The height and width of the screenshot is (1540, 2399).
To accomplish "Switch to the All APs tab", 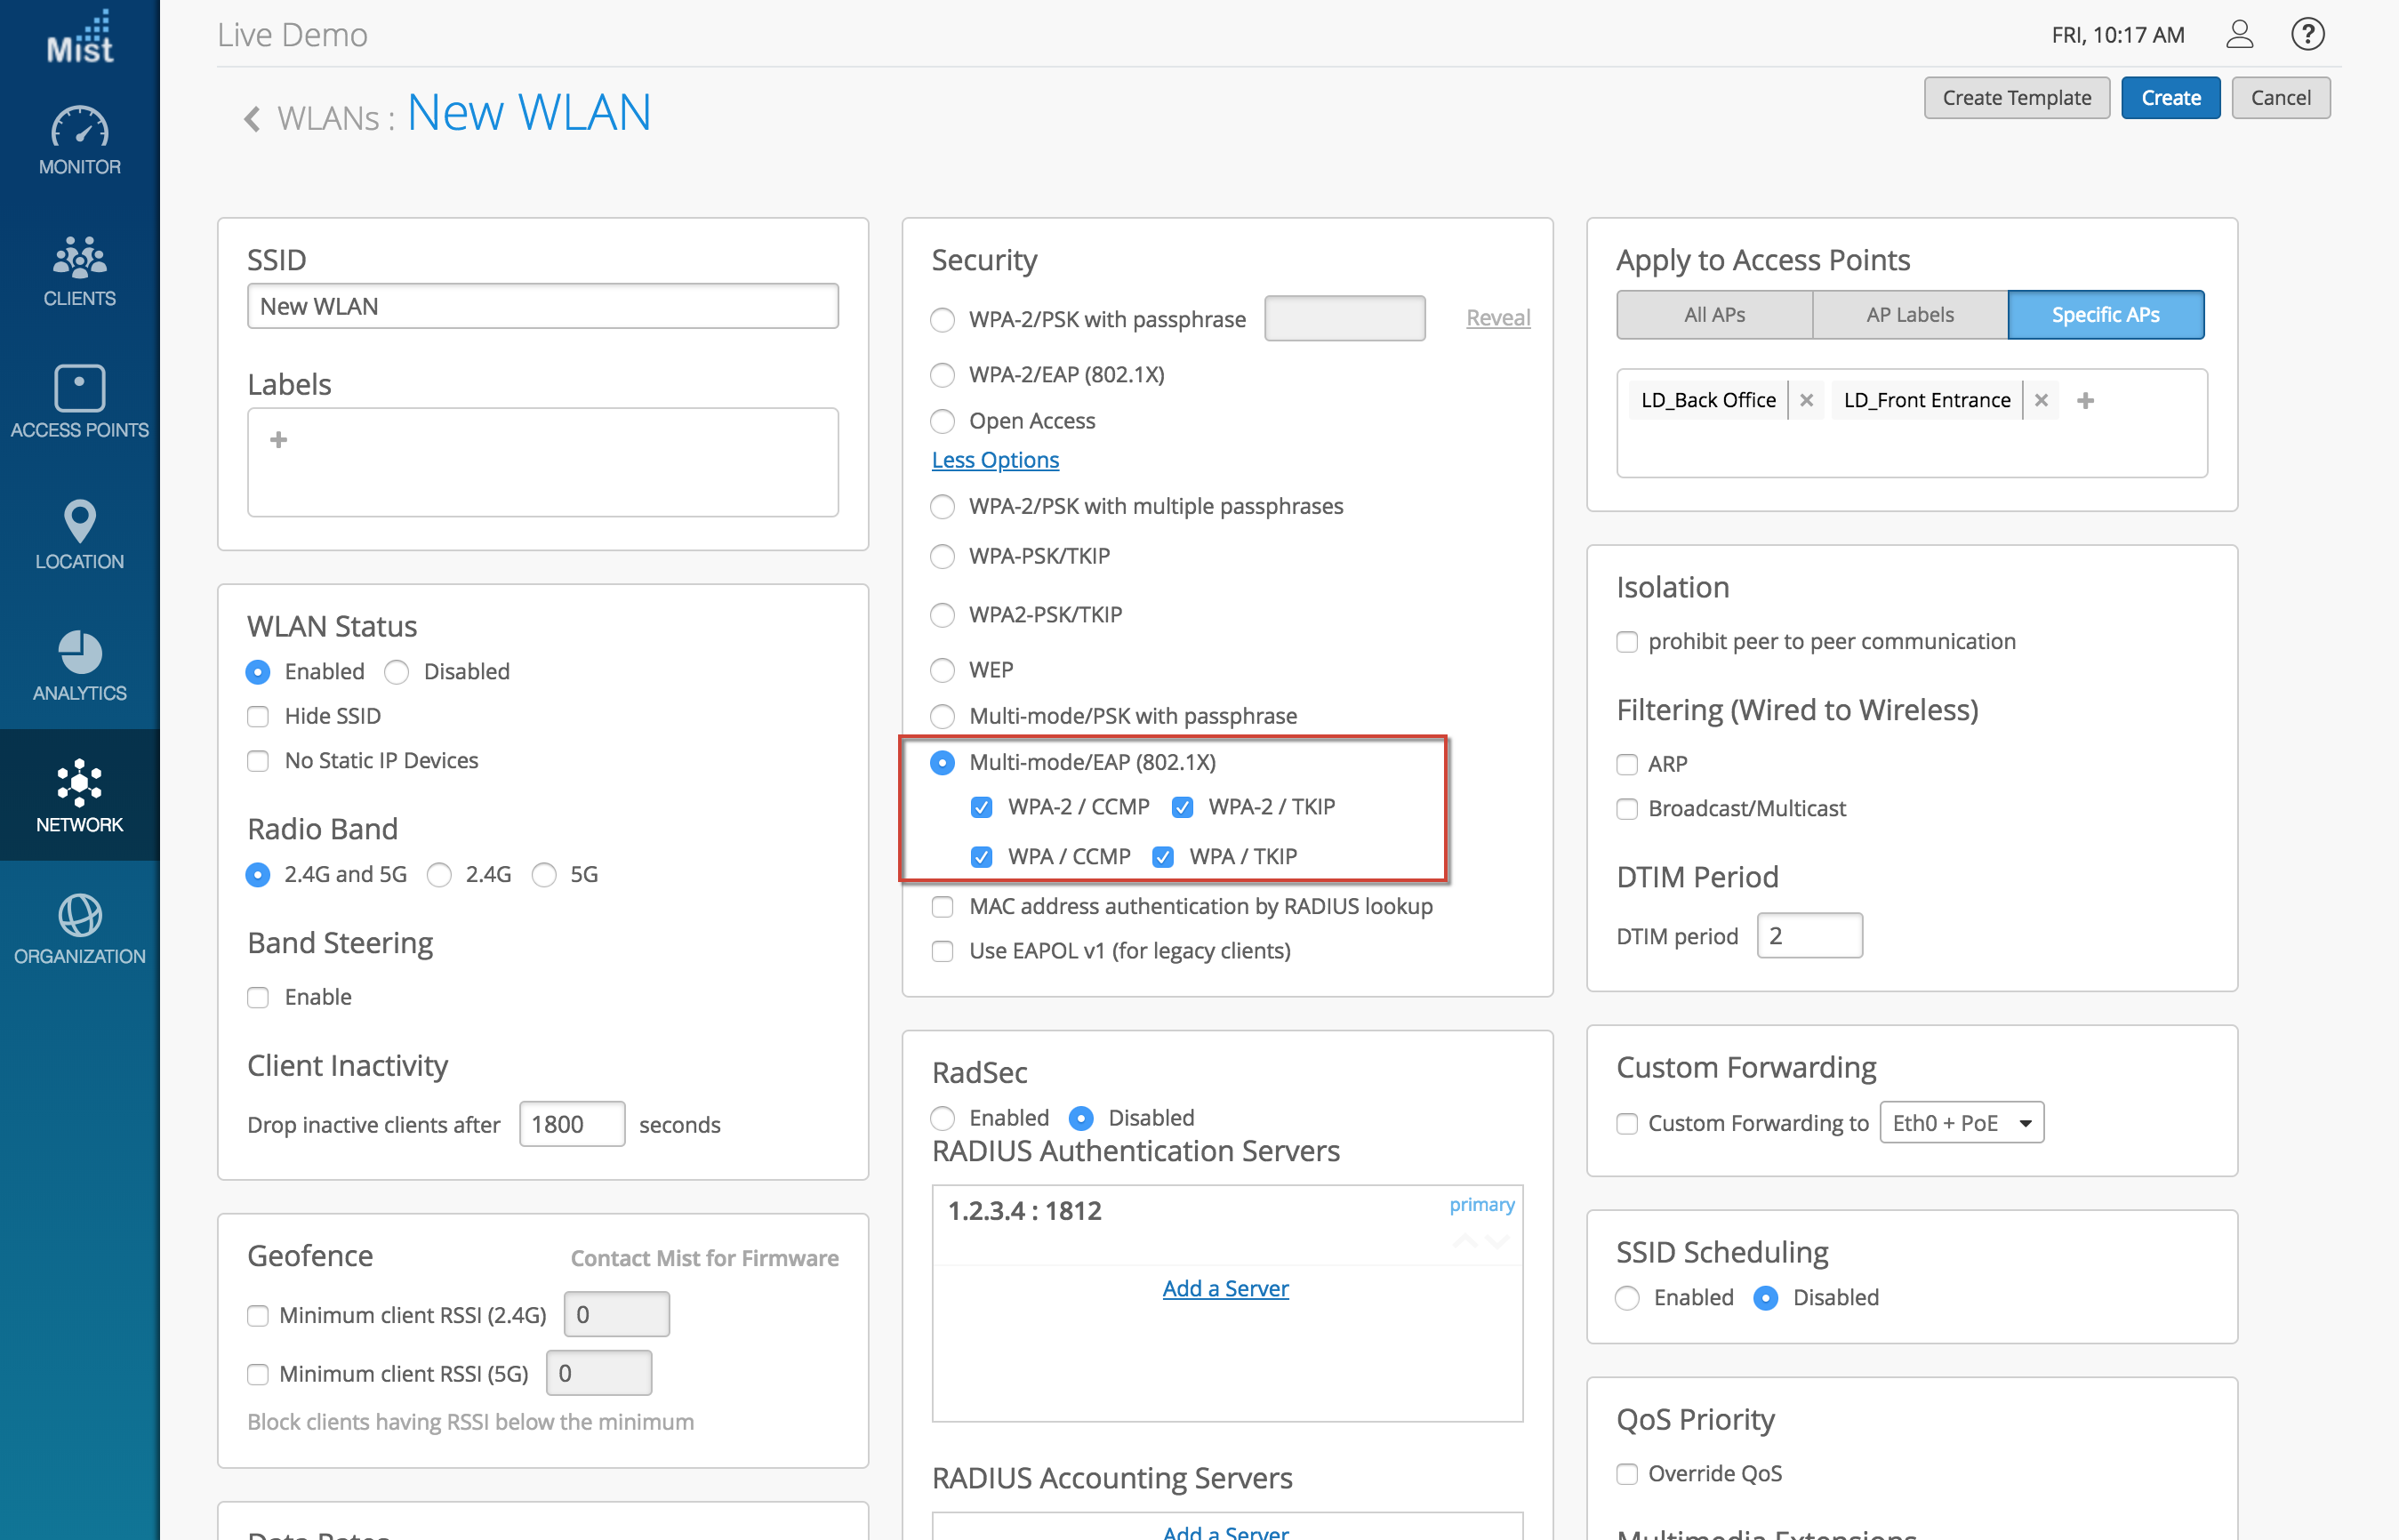I will pyautogui.click(x=1714, y=315).
